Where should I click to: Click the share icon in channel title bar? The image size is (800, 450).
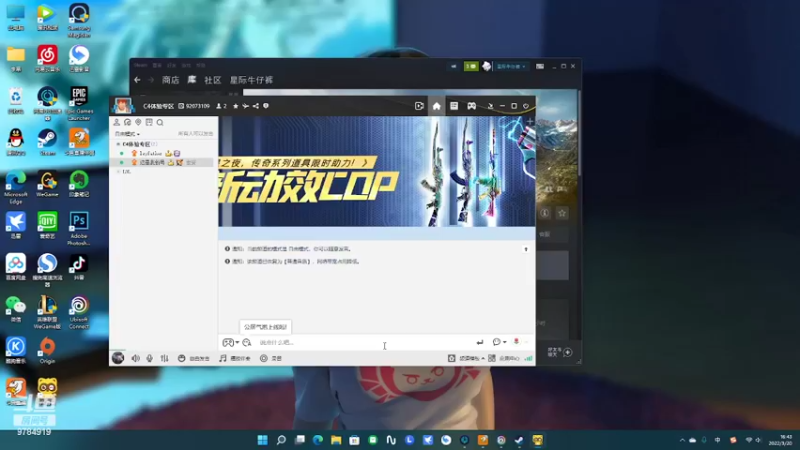[256, 106]
